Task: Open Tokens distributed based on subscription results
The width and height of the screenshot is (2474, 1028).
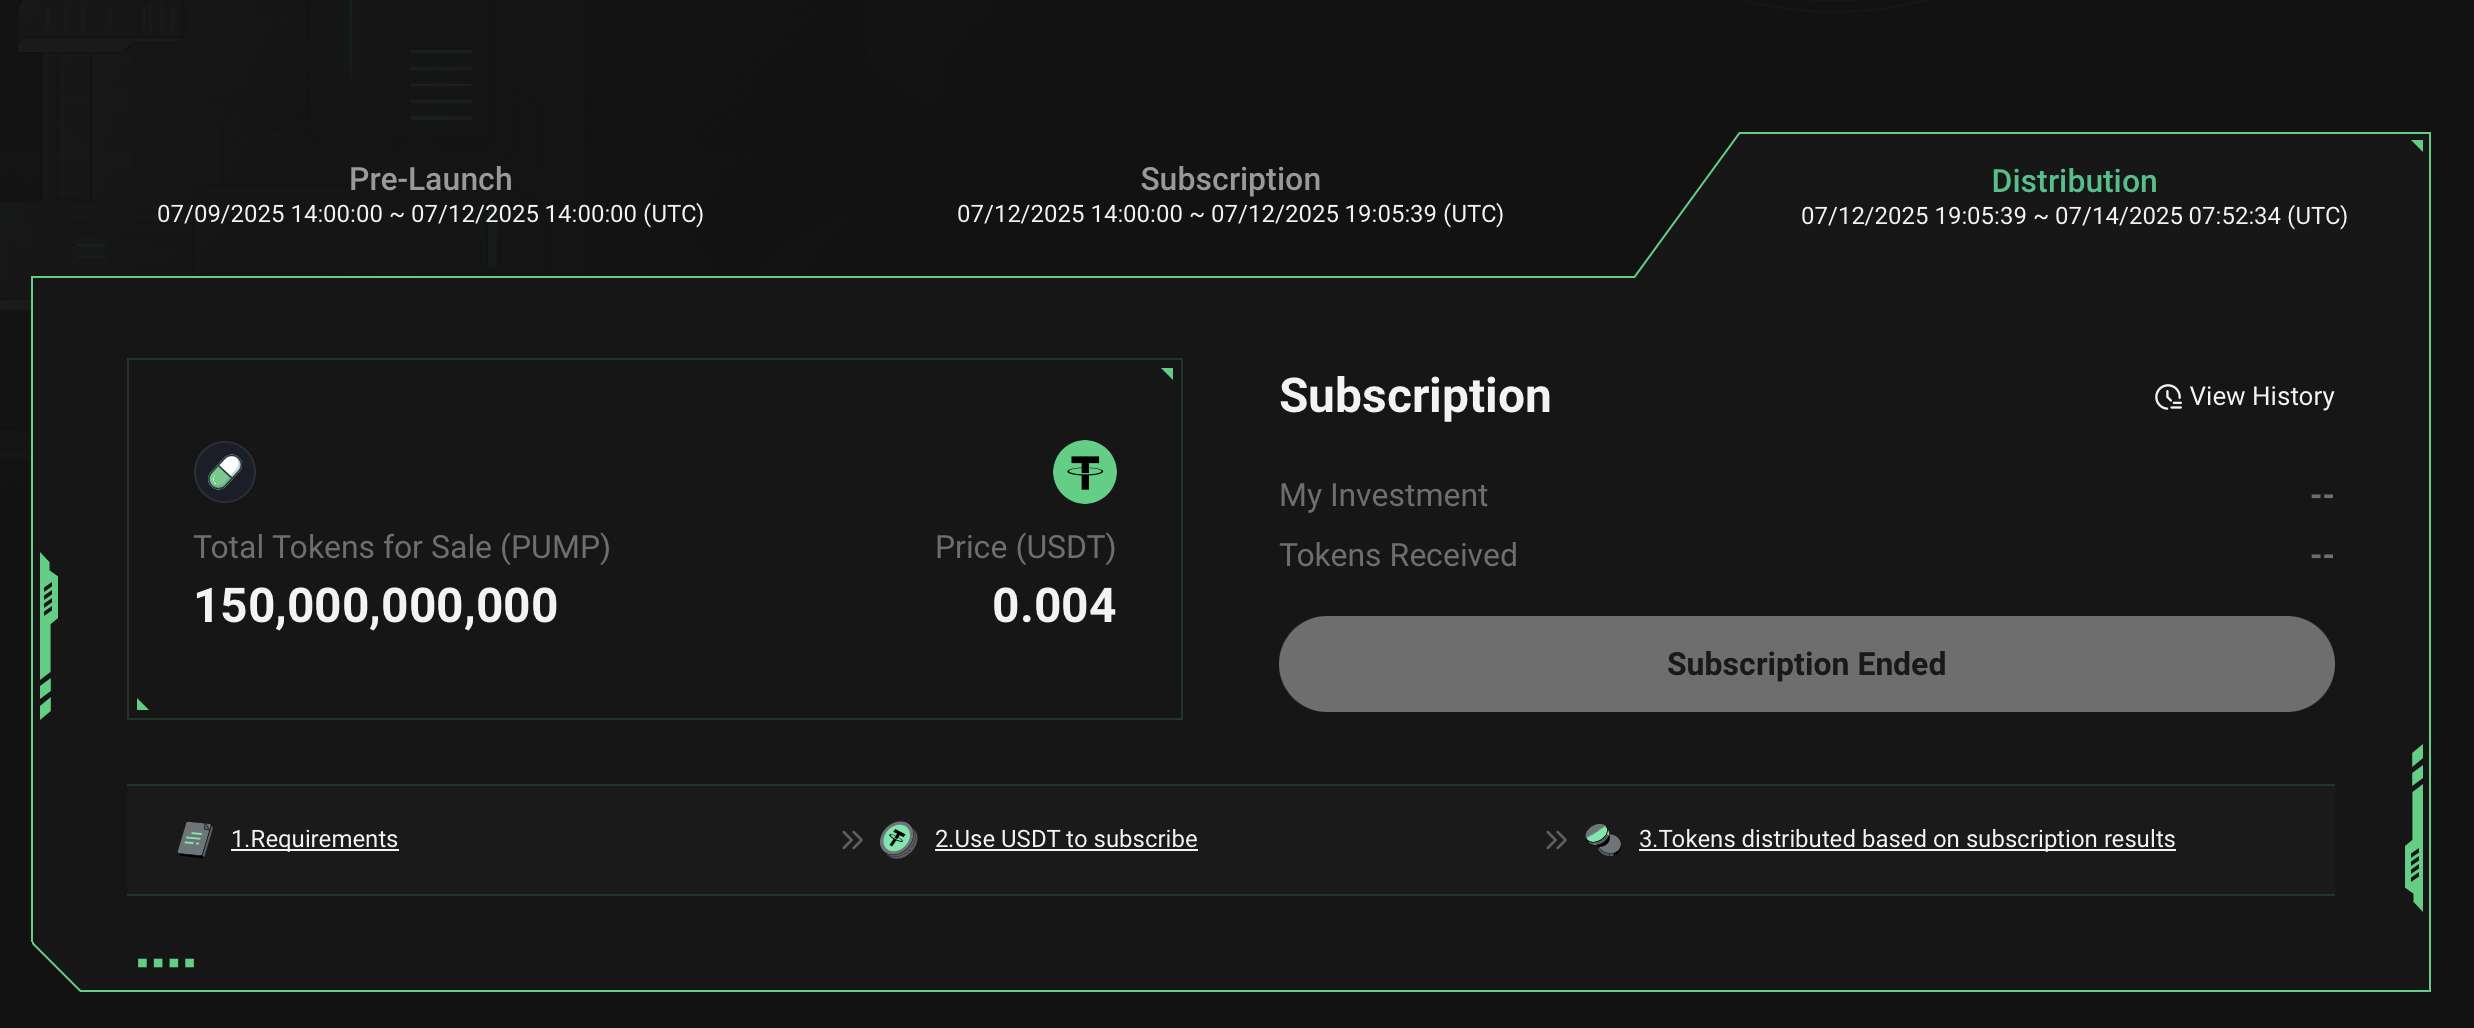Action: pyautogui.click(x=1906, y=839)
